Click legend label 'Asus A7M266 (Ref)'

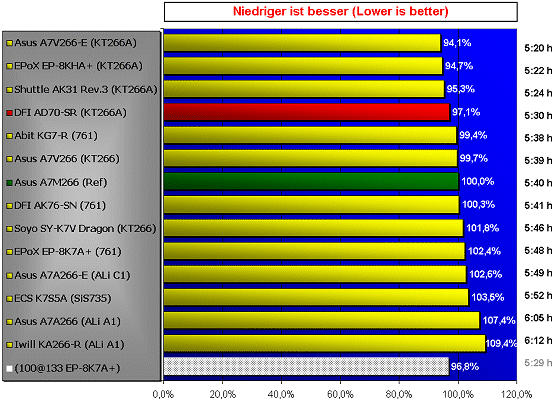(x=61, y=182)
